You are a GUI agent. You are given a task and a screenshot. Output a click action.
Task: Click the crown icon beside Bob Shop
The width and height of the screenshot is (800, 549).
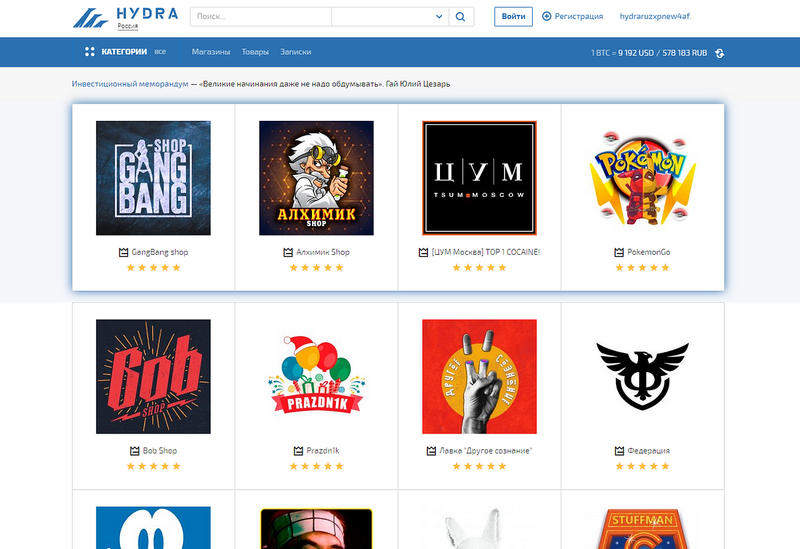click(x=135, y=451)
